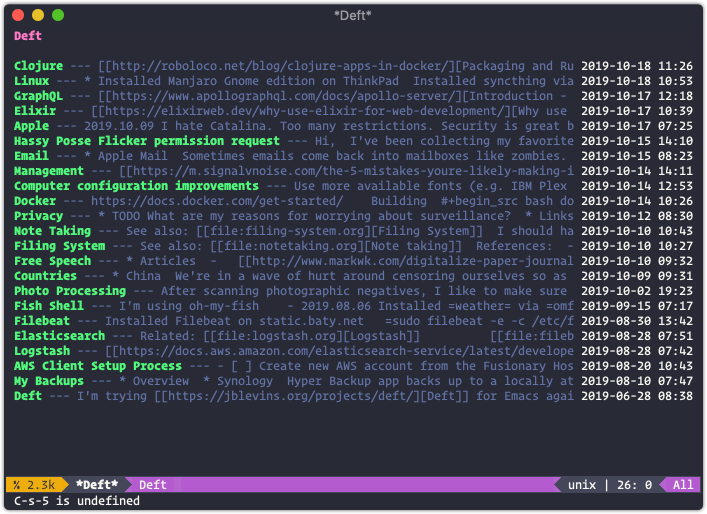Select the Countries note title
Viewport: 707px width, 514px height.
(x=46, y=276)
